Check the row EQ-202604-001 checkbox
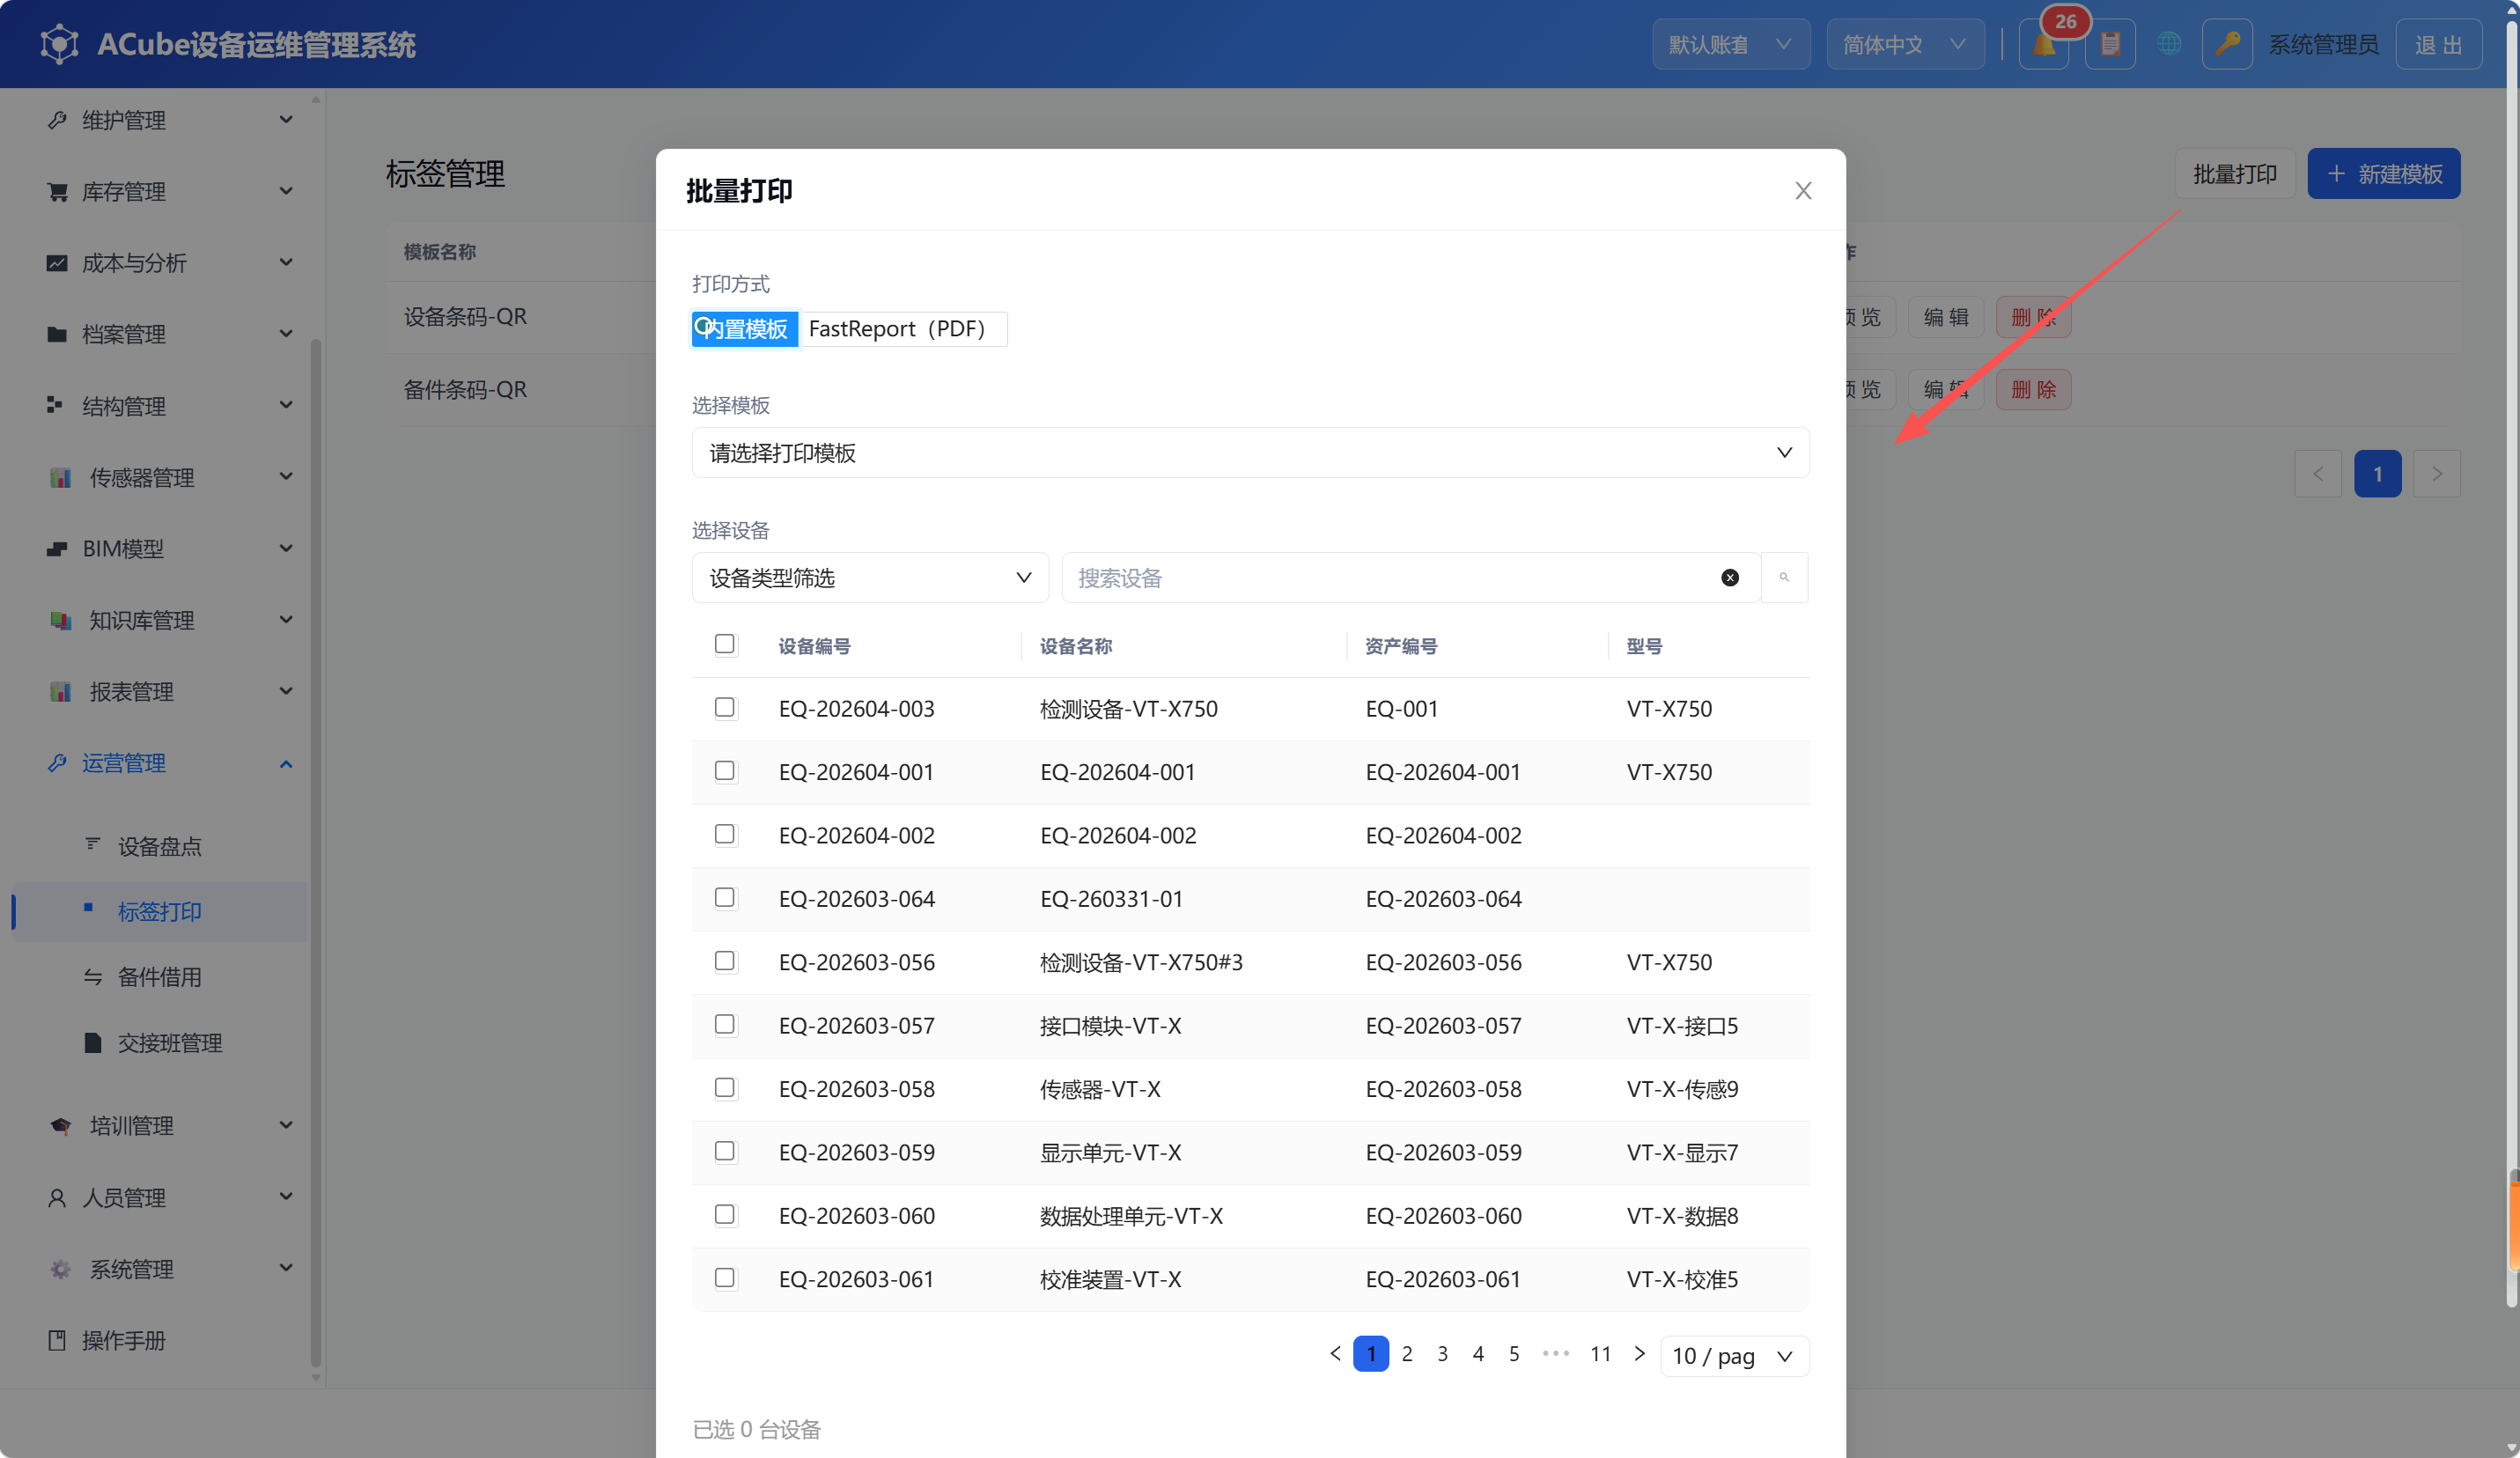Screen dimensions: 2520x1458 coord(725,770)
